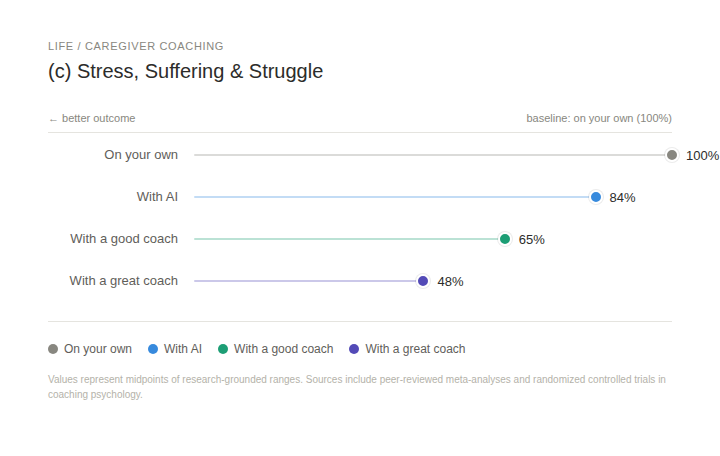Click the purple legend color dot

pos(354,349)
